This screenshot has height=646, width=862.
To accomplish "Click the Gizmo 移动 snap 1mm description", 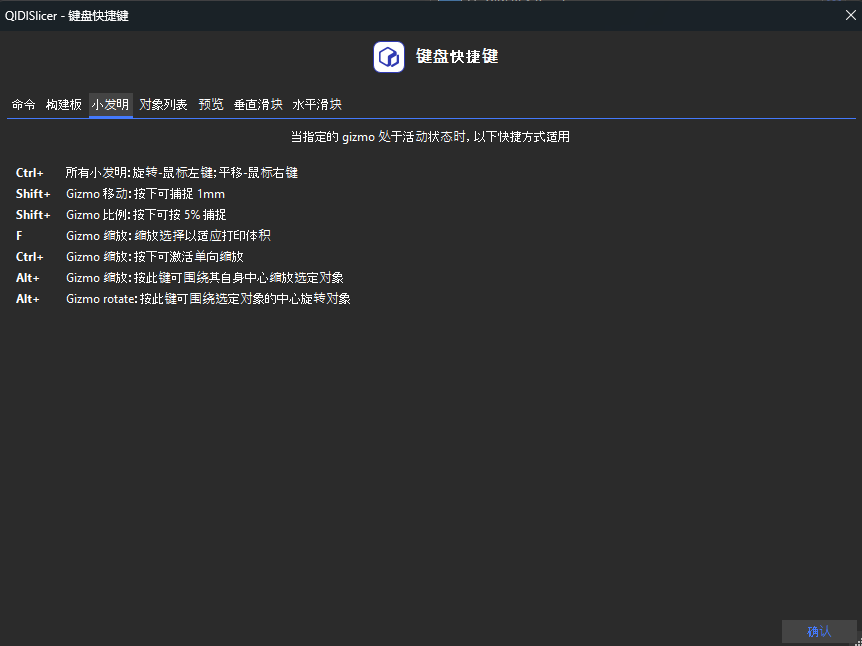I will (146, 194).
